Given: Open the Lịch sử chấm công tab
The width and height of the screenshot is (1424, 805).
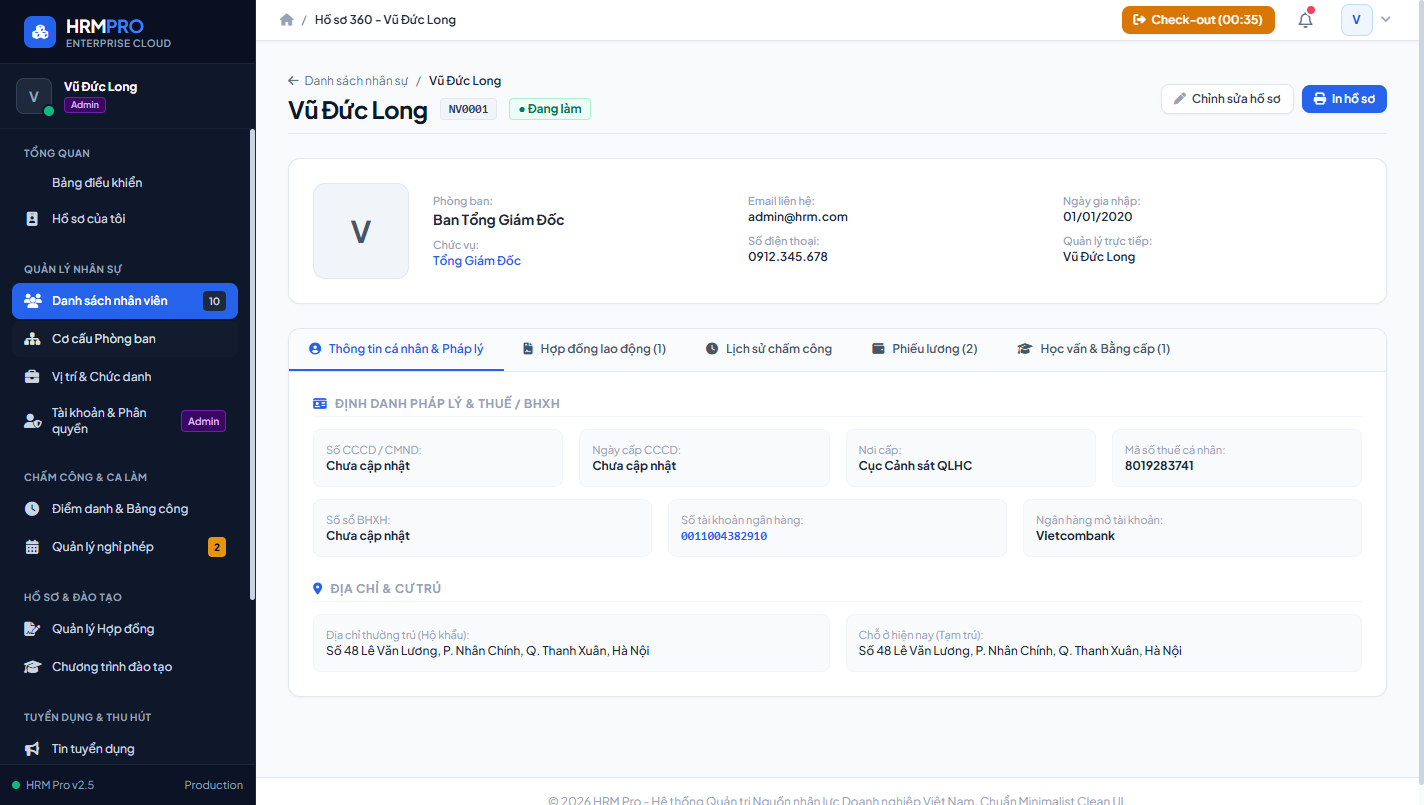Looking at the screenshot, I should pos(768,349).
